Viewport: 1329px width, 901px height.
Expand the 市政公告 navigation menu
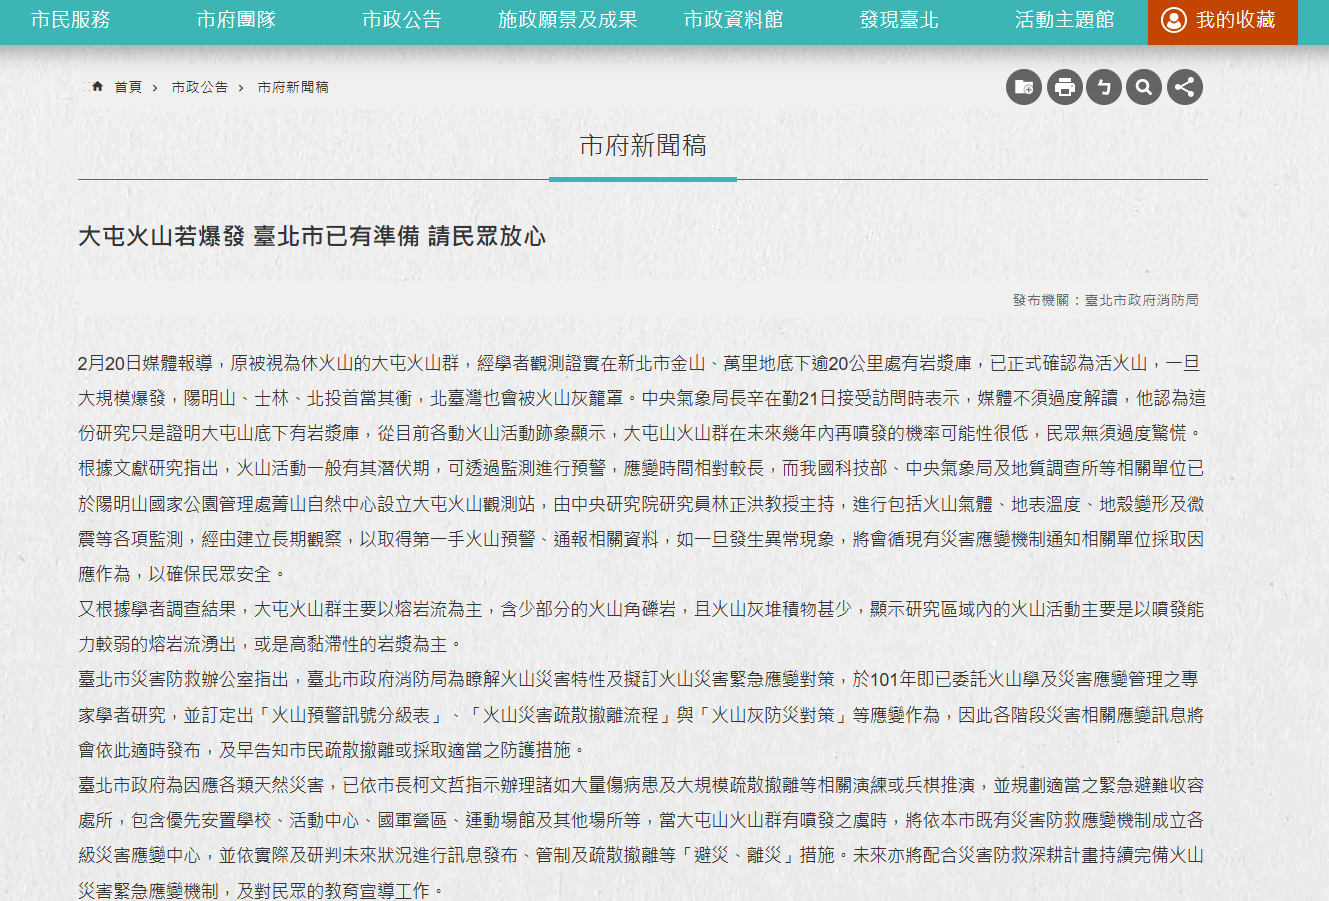[402, 20]
